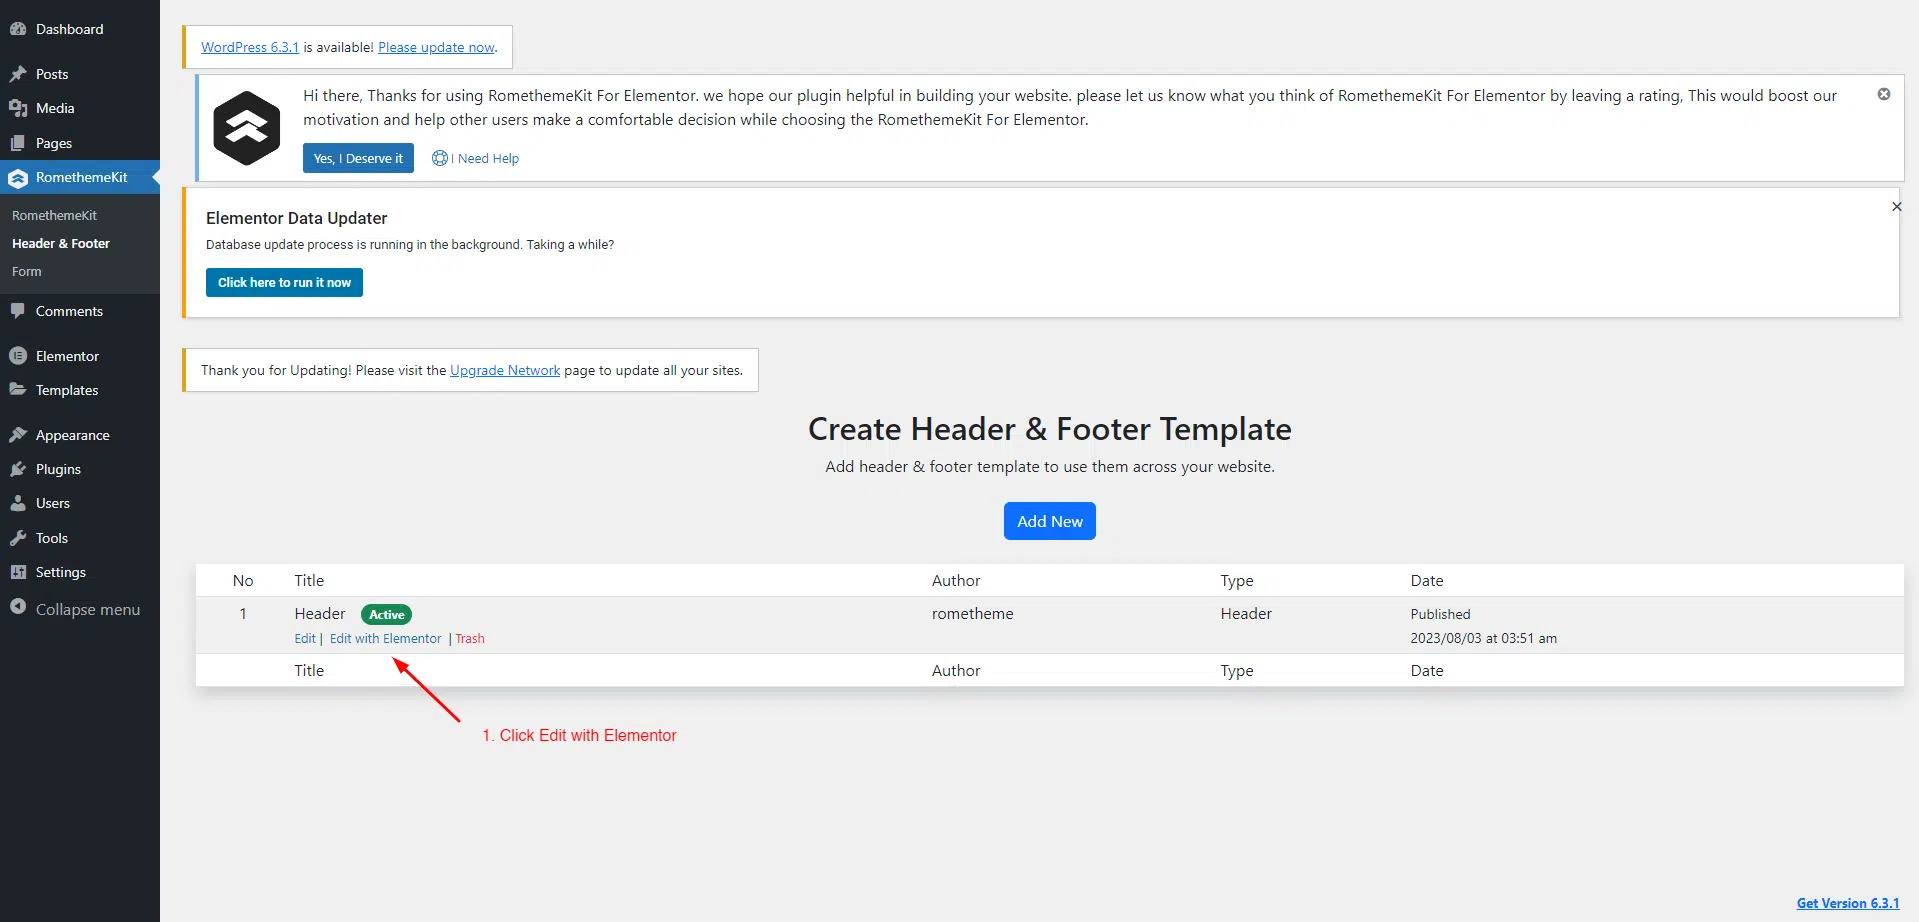Click the rometheme author cell
The width and height of the screenshot is (1919, 922).
coord(973,613)
